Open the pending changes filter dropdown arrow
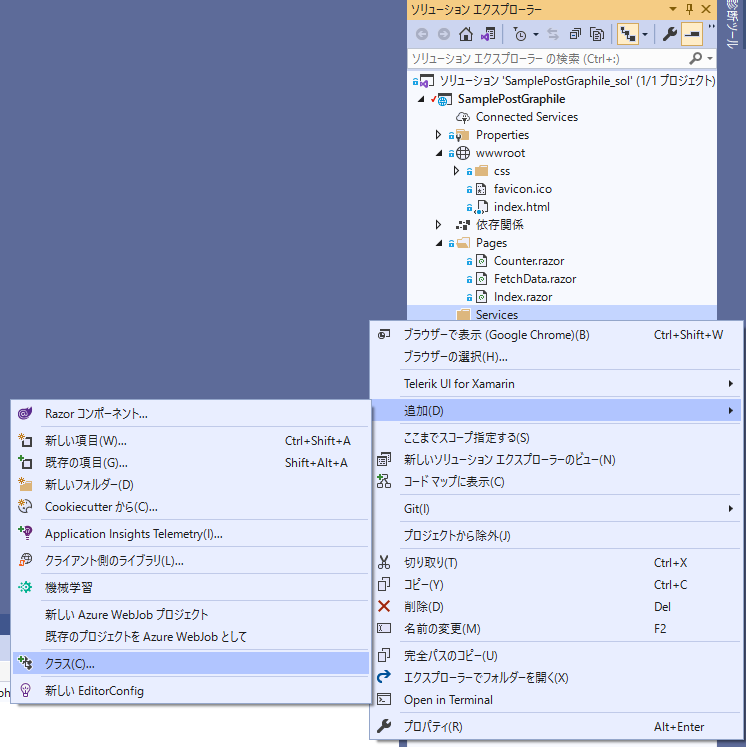The width and height of the screenshot is (746, 747). [536, 34]
